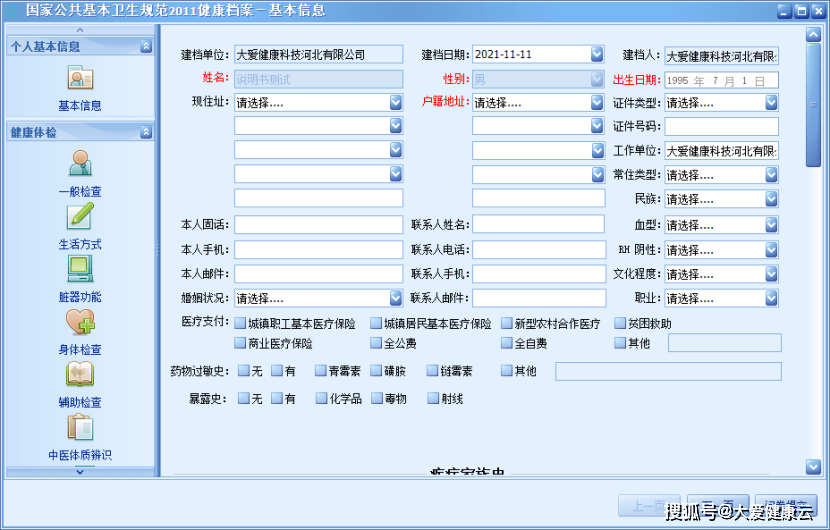
Task: Open the 婚姻状况 dropdown
Action: pos(396,298)
